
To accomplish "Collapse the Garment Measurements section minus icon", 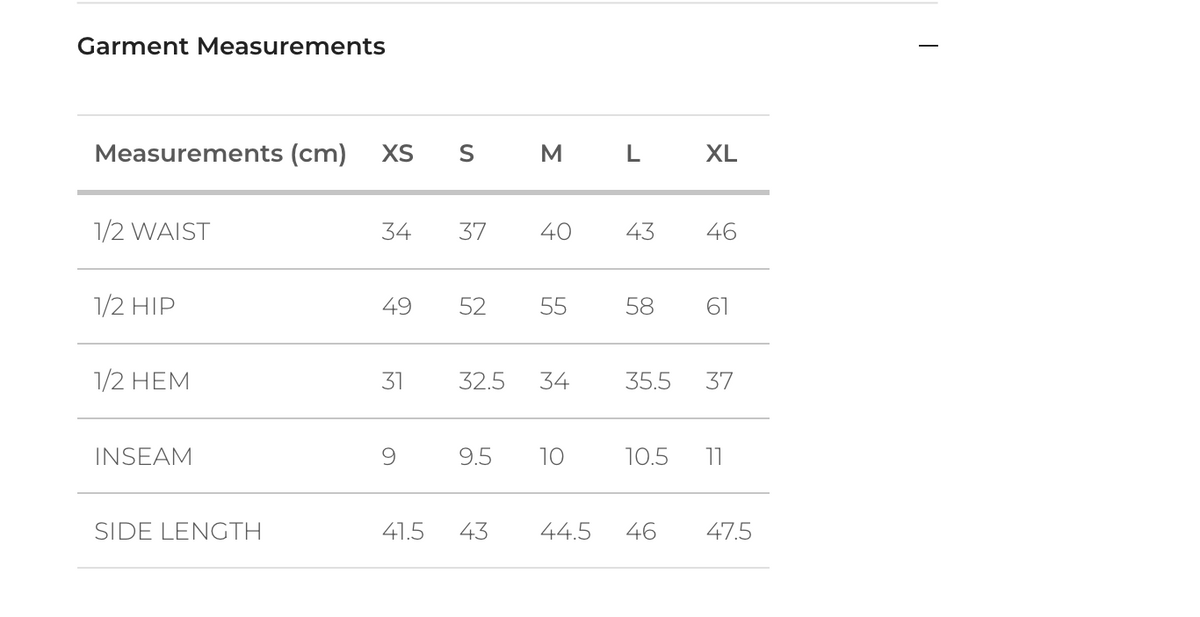I will pos(928,46).
